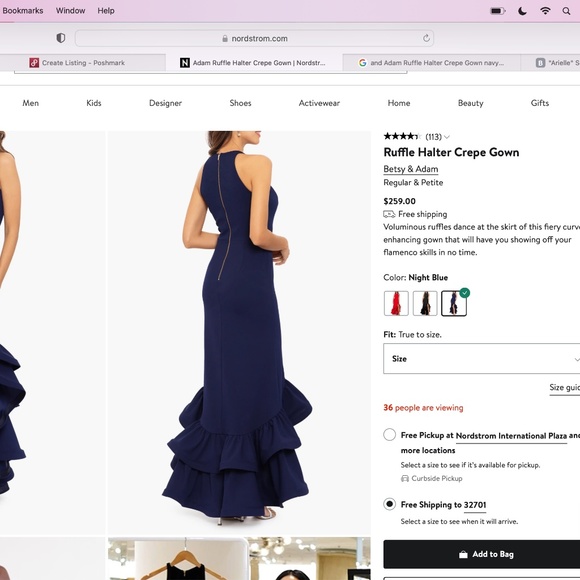Switch to the Nordstrom Ruffle Halter Crepe Gown tab
Image resolution: width=580 pixels, height=580 pixels.
254,63
